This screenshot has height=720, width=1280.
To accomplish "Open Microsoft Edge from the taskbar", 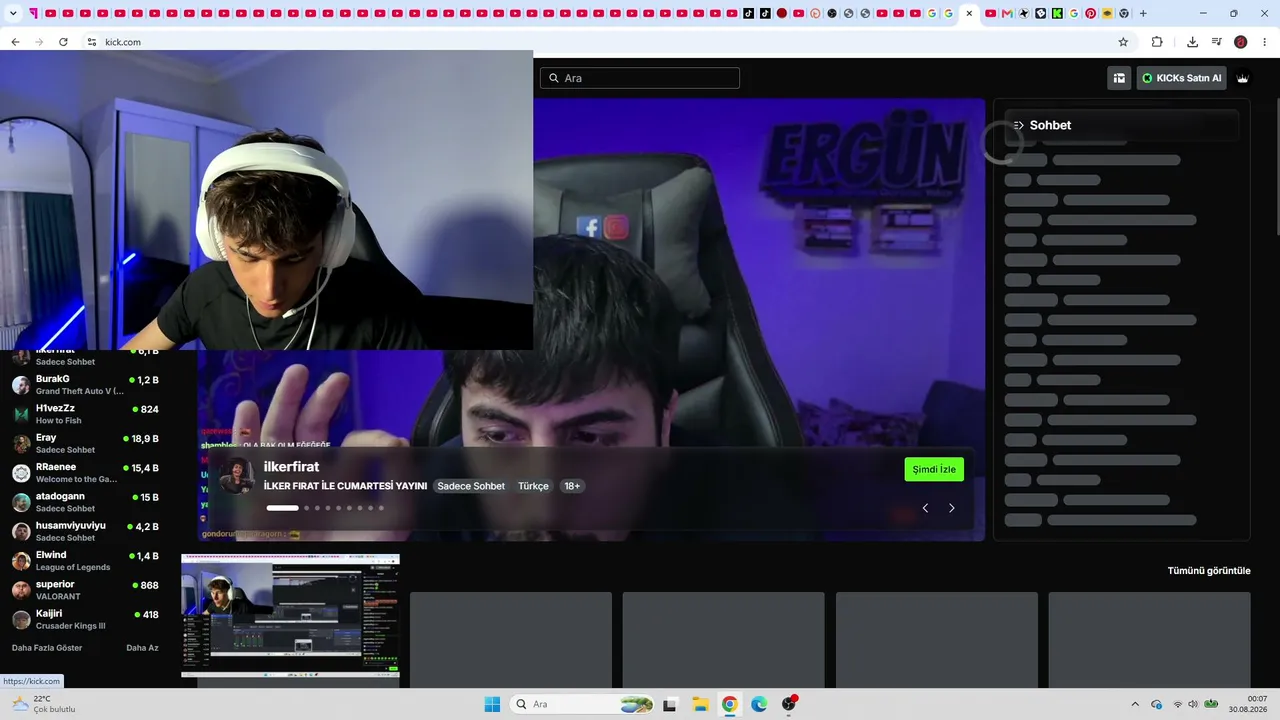I will click(759, 704).
